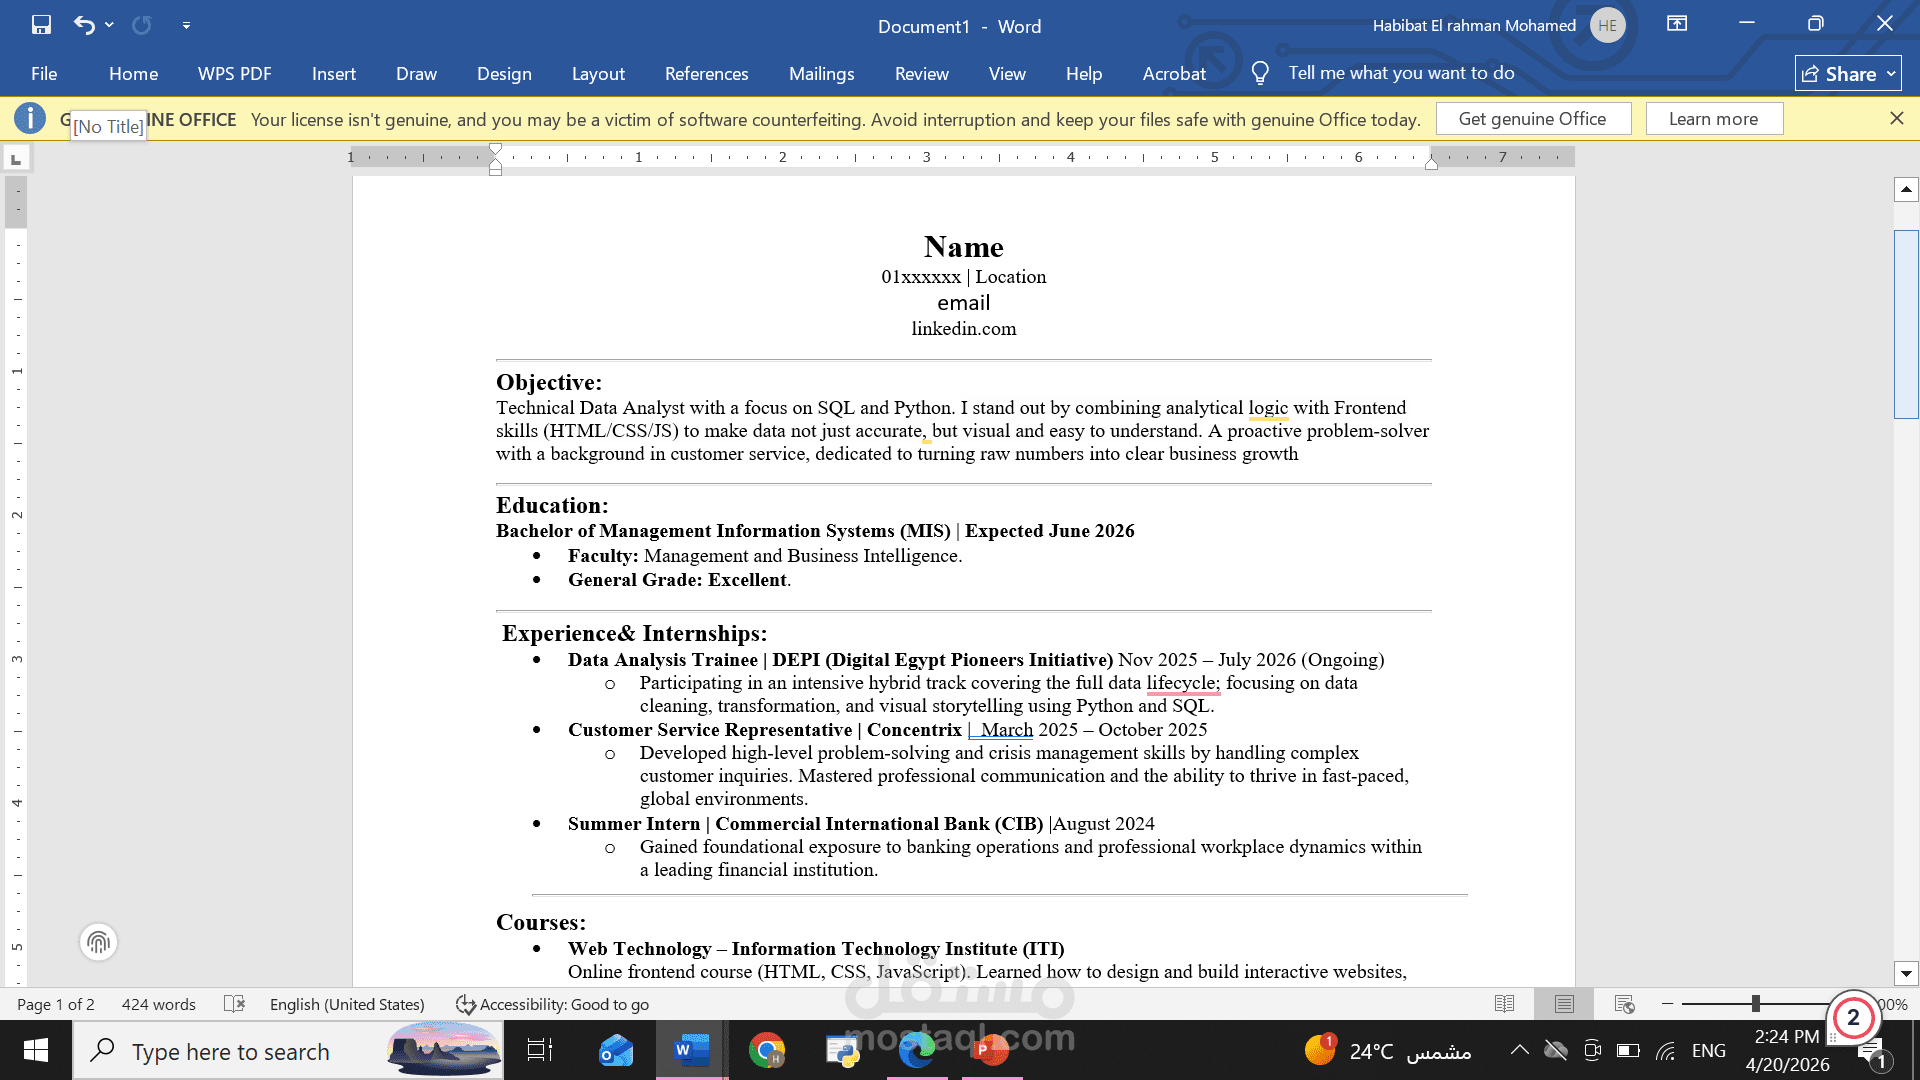1920x1080 pixels.
Task: Click the Save icon in Quick Access Toolbar
Action: [41, 25]
